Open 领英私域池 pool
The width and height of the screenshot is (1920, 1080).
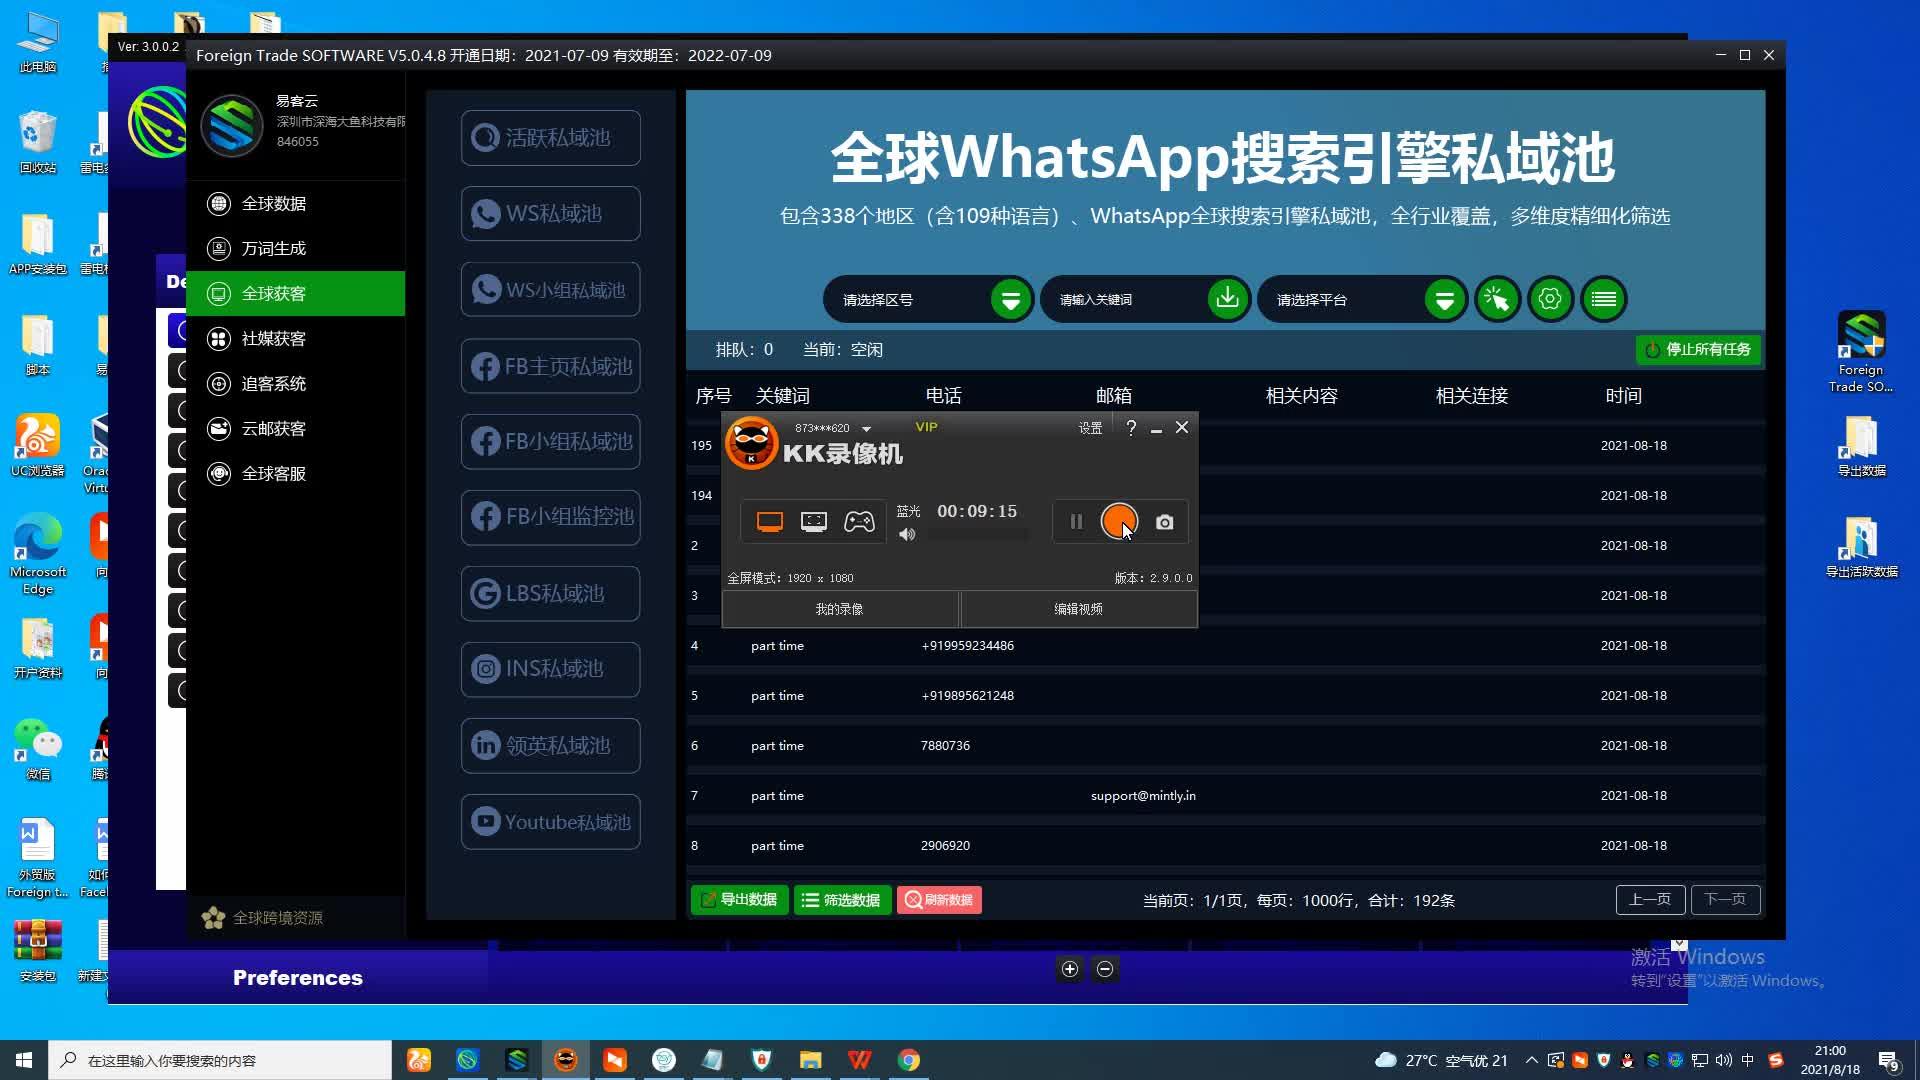point(551,746)
